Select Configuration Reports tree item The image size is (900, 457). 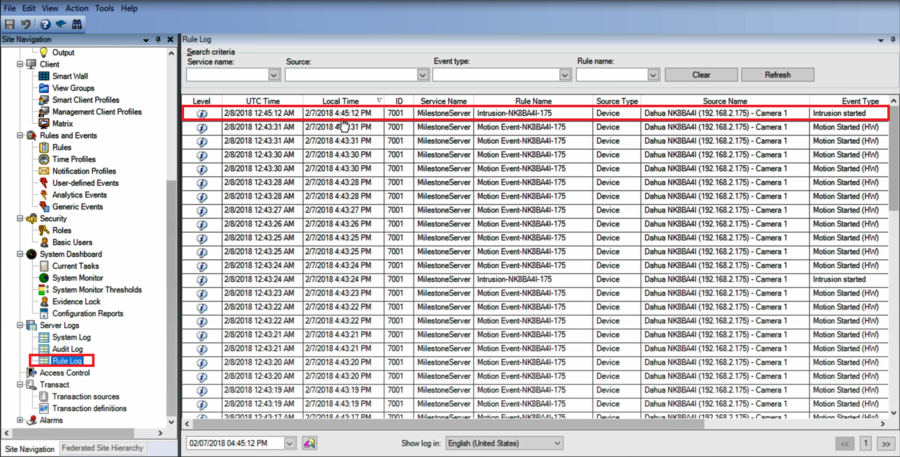click(87, 313)
